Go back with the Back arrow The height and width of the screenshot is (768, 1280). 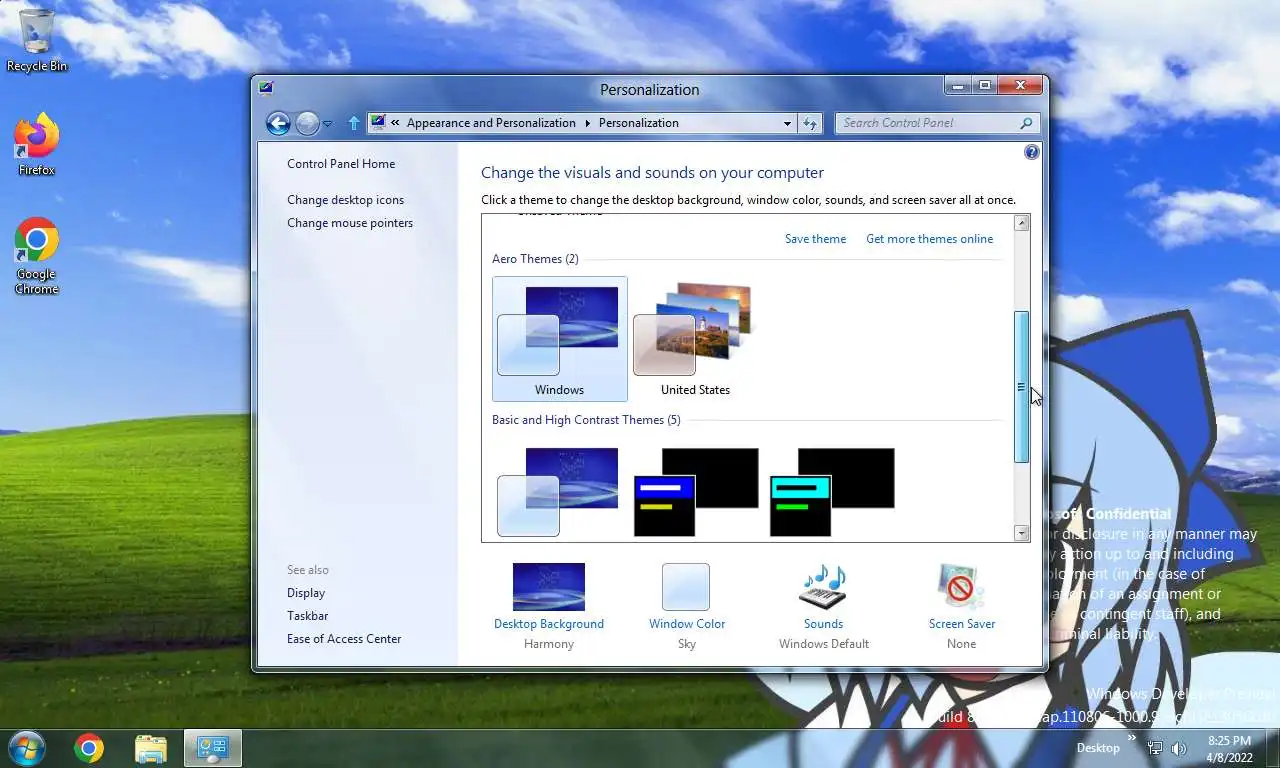278,123
